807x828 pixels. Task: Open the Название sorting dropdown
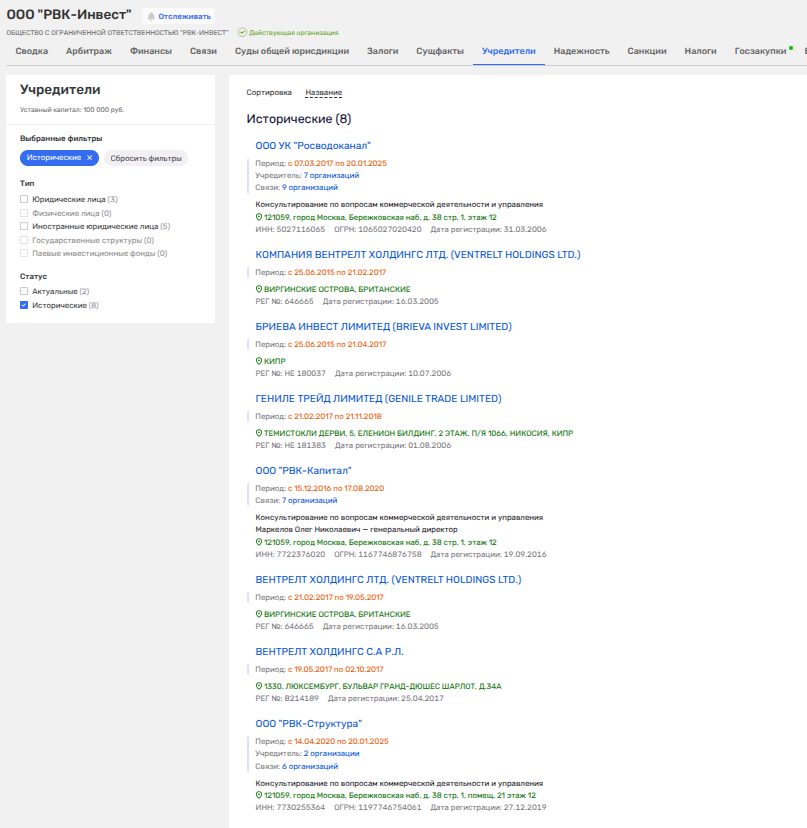click(x=323, y=92)
